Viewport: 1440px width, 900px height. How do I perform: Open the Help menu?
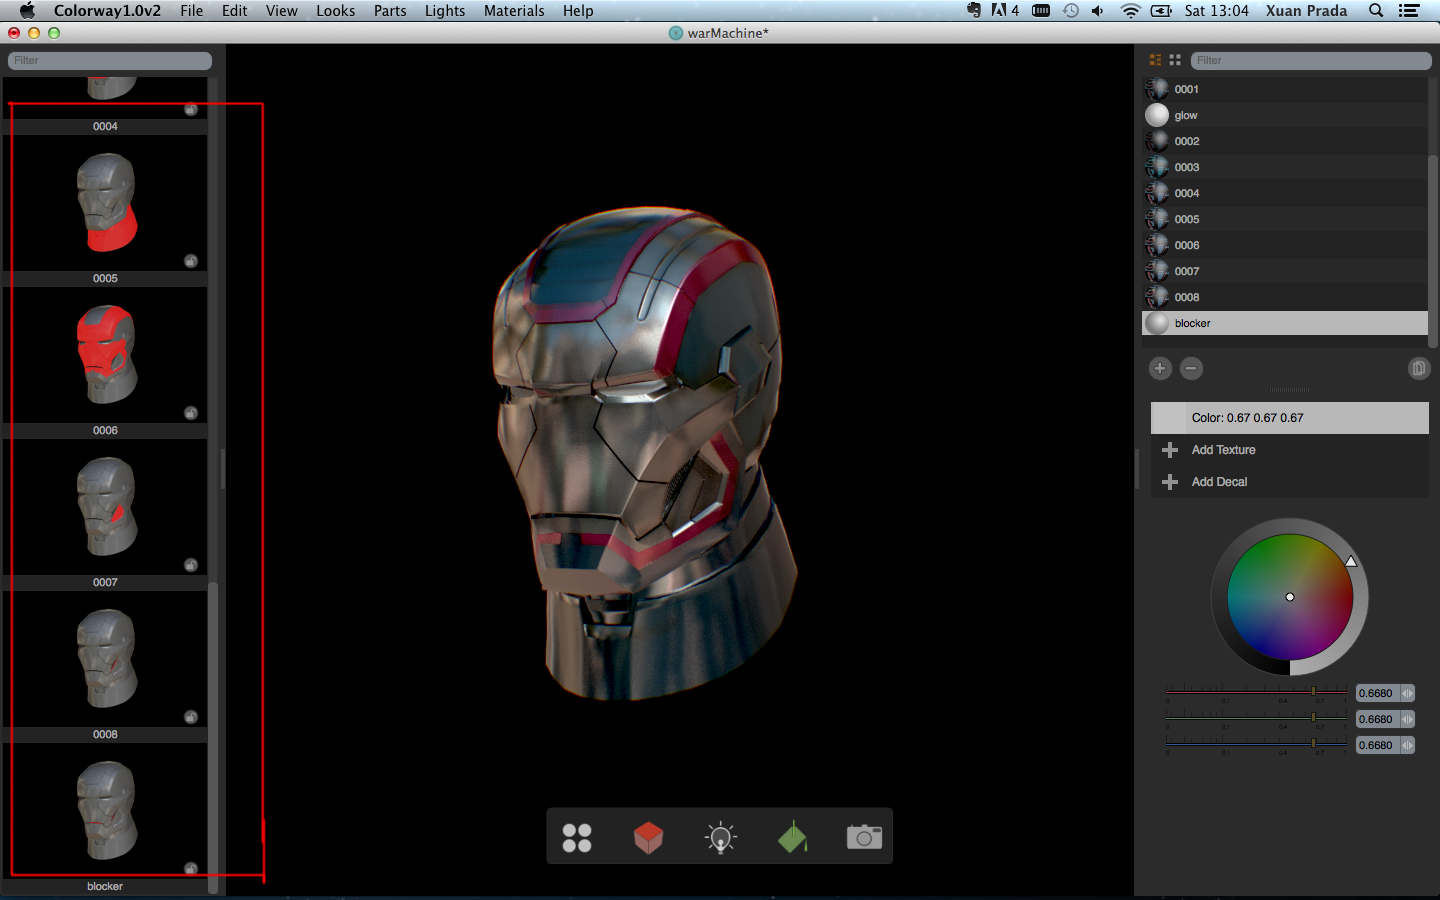578,10
